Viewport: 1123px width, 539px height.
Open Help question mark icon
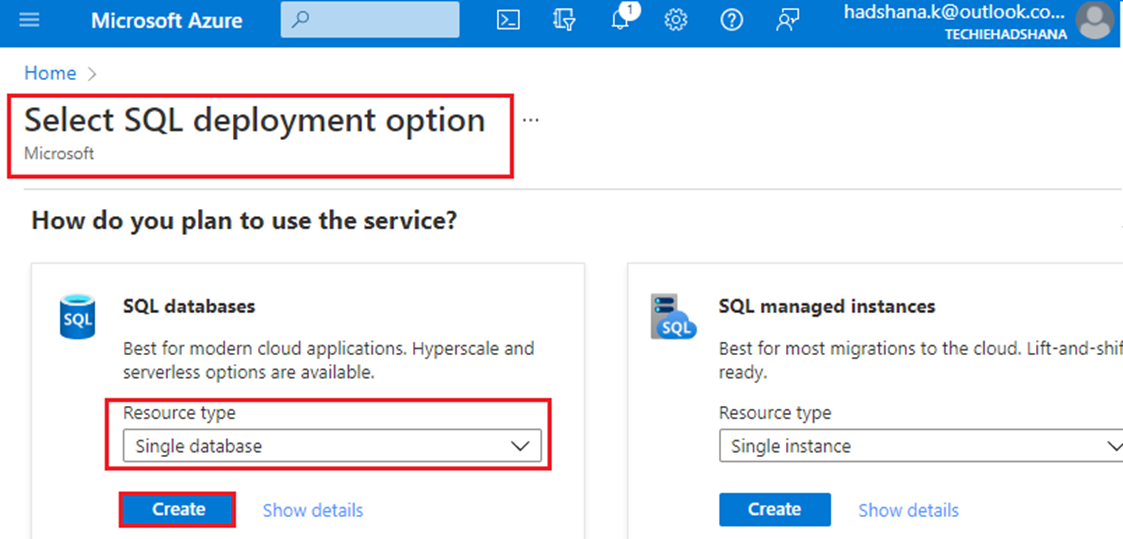tap(731, 21)
